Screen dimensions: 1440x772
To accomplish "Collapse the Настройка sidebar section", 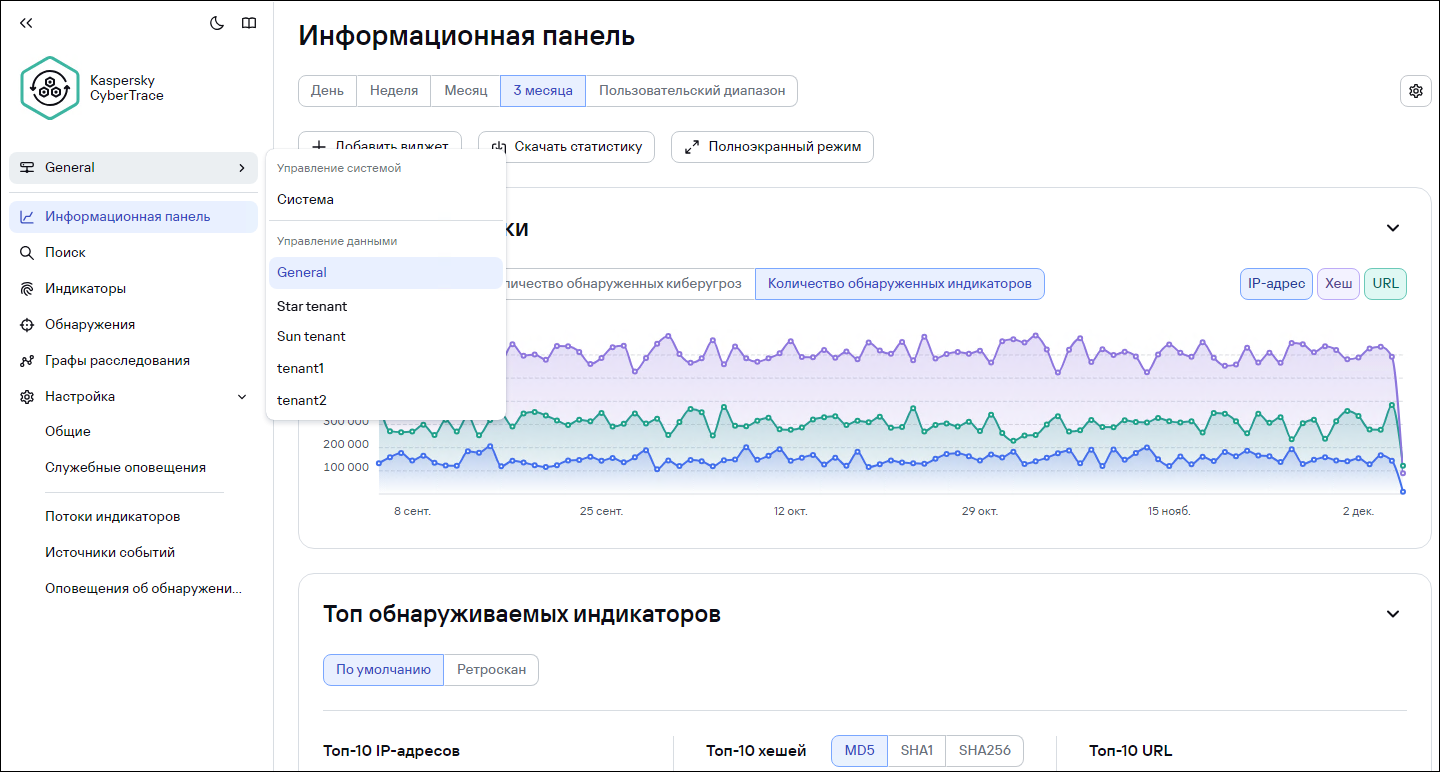I will 241,397.
